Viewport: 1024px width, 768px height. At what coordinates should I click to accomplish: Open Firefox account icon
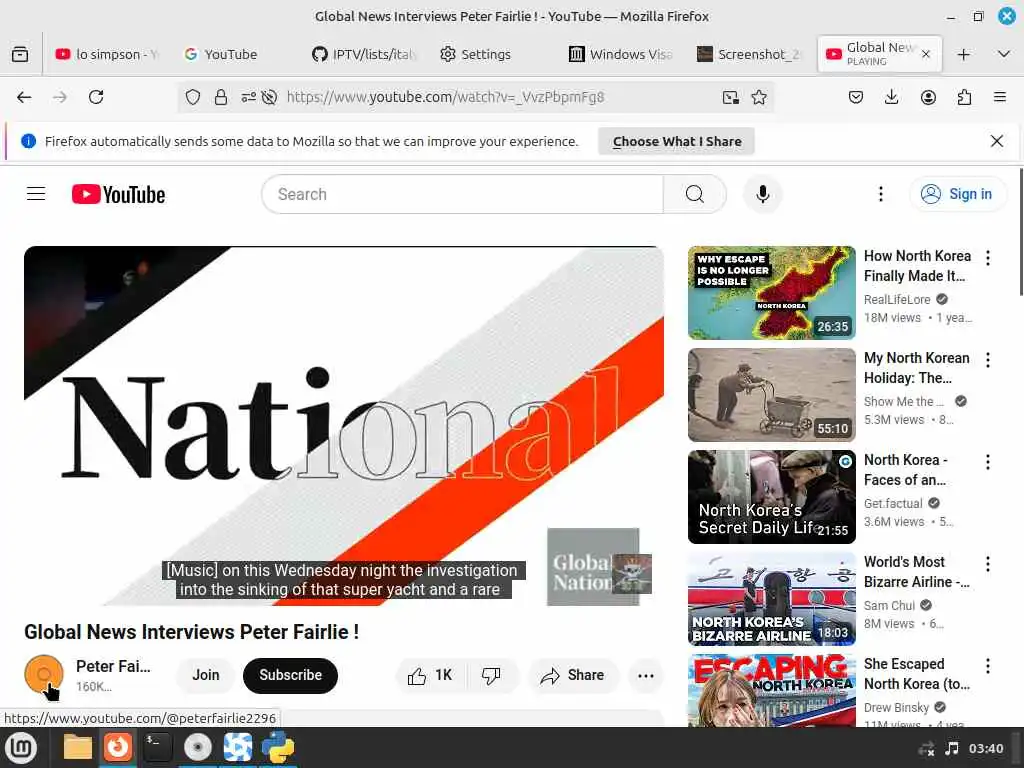pyautogui.click(x=928, y=97)
